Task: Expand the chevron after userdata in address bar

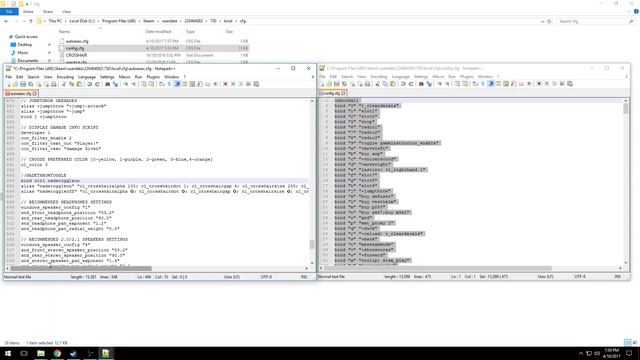Action: 181,21
